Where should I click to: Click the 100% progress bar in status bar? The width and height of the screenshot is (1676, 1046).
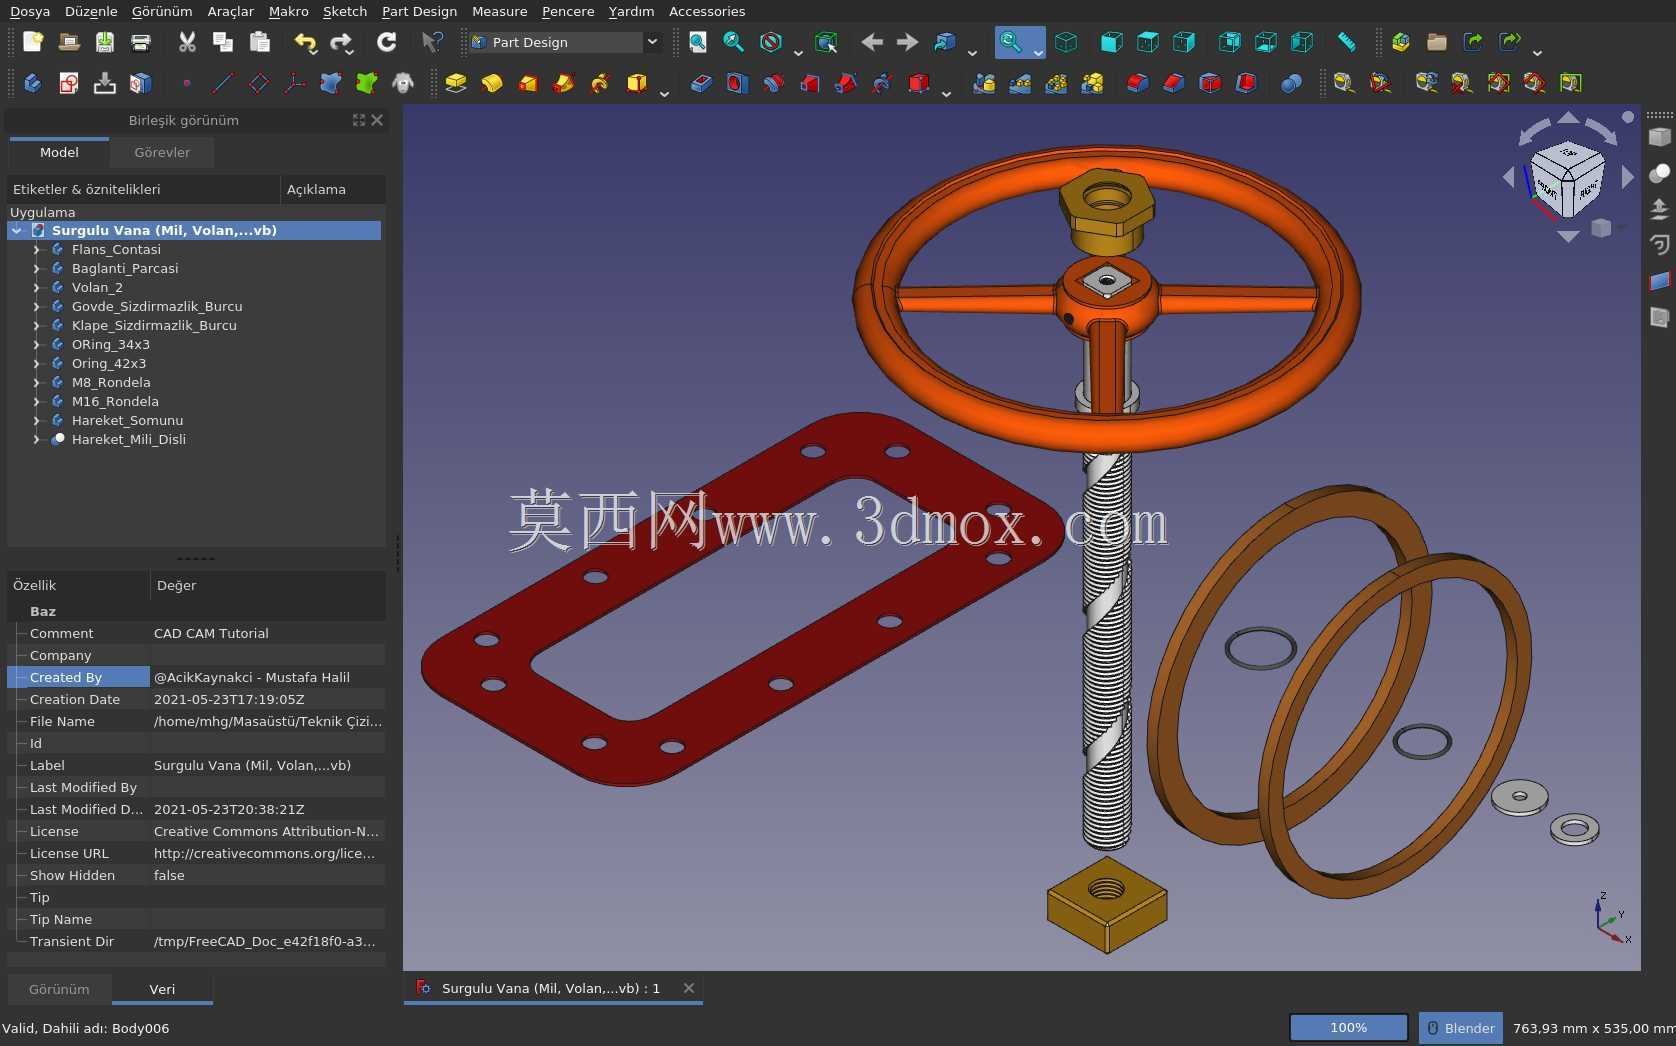pyautogui.click(x=1348, y=1028)
